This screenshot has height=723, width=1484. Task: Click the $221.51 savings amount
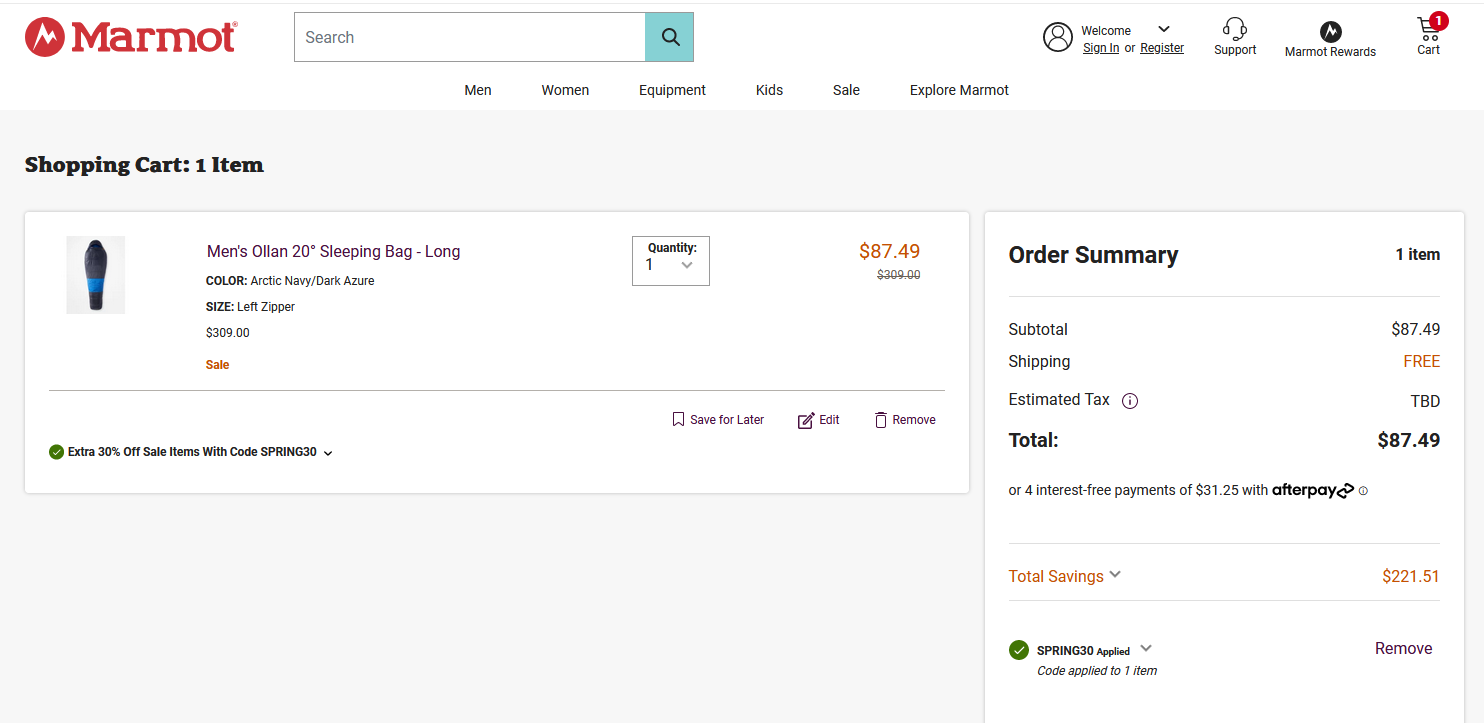coord(1410,576)
